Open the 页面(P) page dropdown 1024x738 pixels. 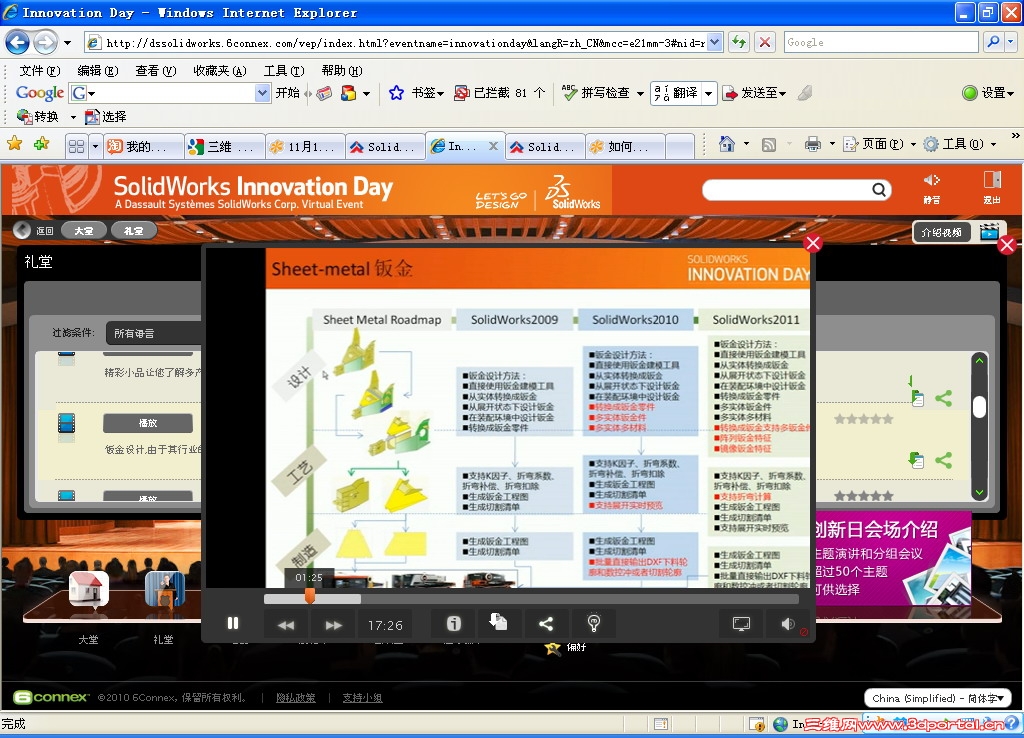pyautogui.click(x=879, y=144)
